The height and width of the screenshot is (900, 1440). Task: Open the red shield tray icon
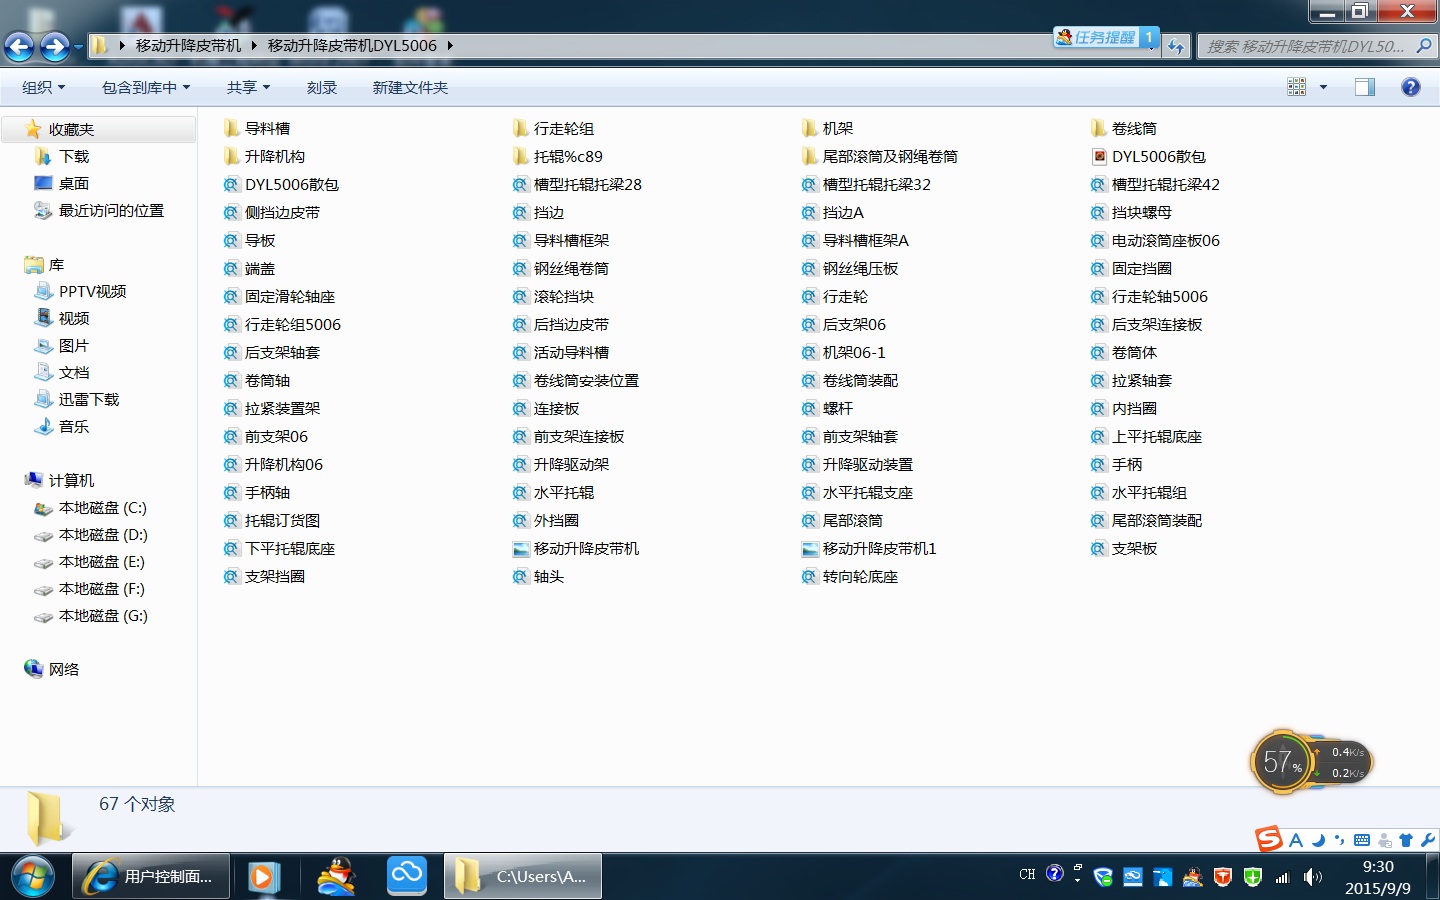coord(1222,877)
